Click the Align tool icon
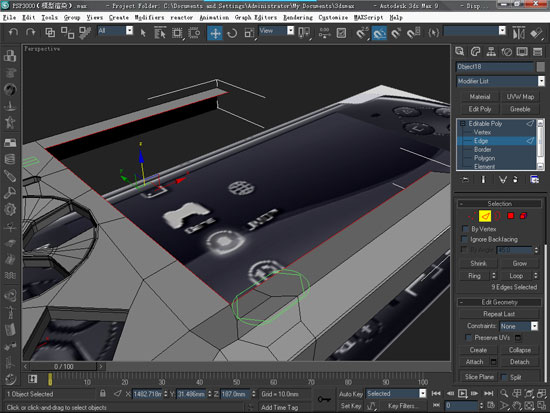Image resolution: width=550 pixels, height=413 pixels. point(536,33)
